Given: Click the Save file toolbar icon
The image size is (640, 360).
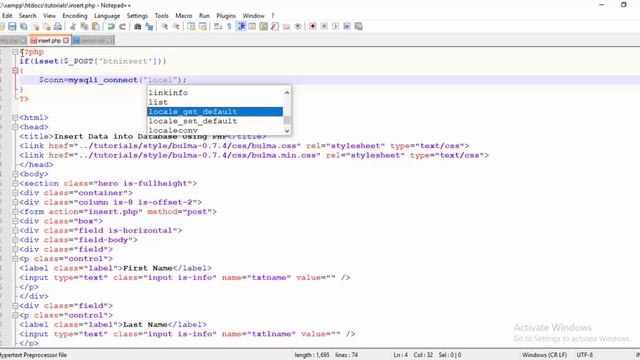Looking at the screenshot, I should 12,27.
